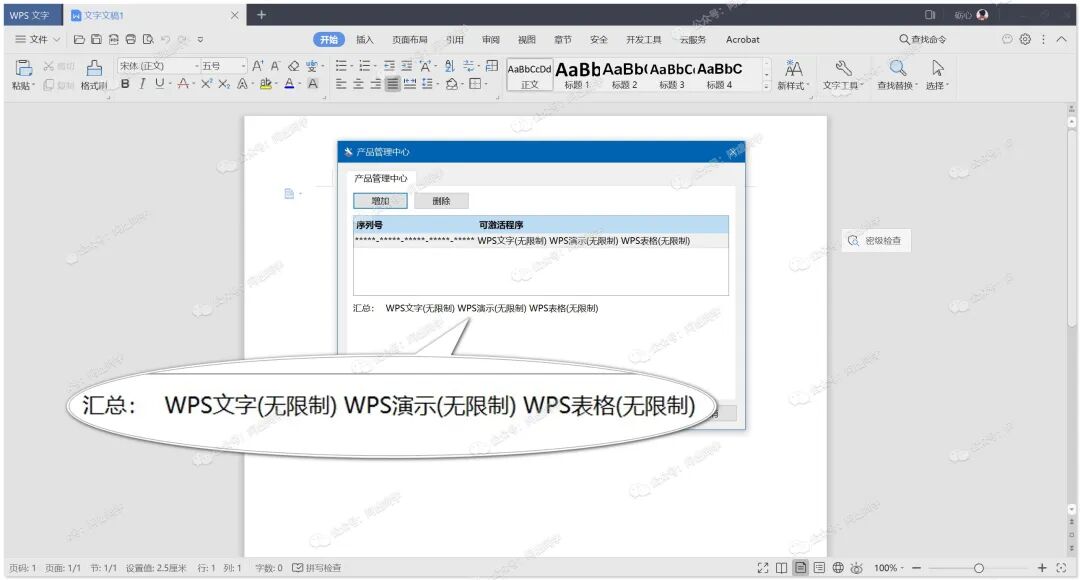Open file via the folder toolbar icon
1080x580 pixels.
coord(79,39)
